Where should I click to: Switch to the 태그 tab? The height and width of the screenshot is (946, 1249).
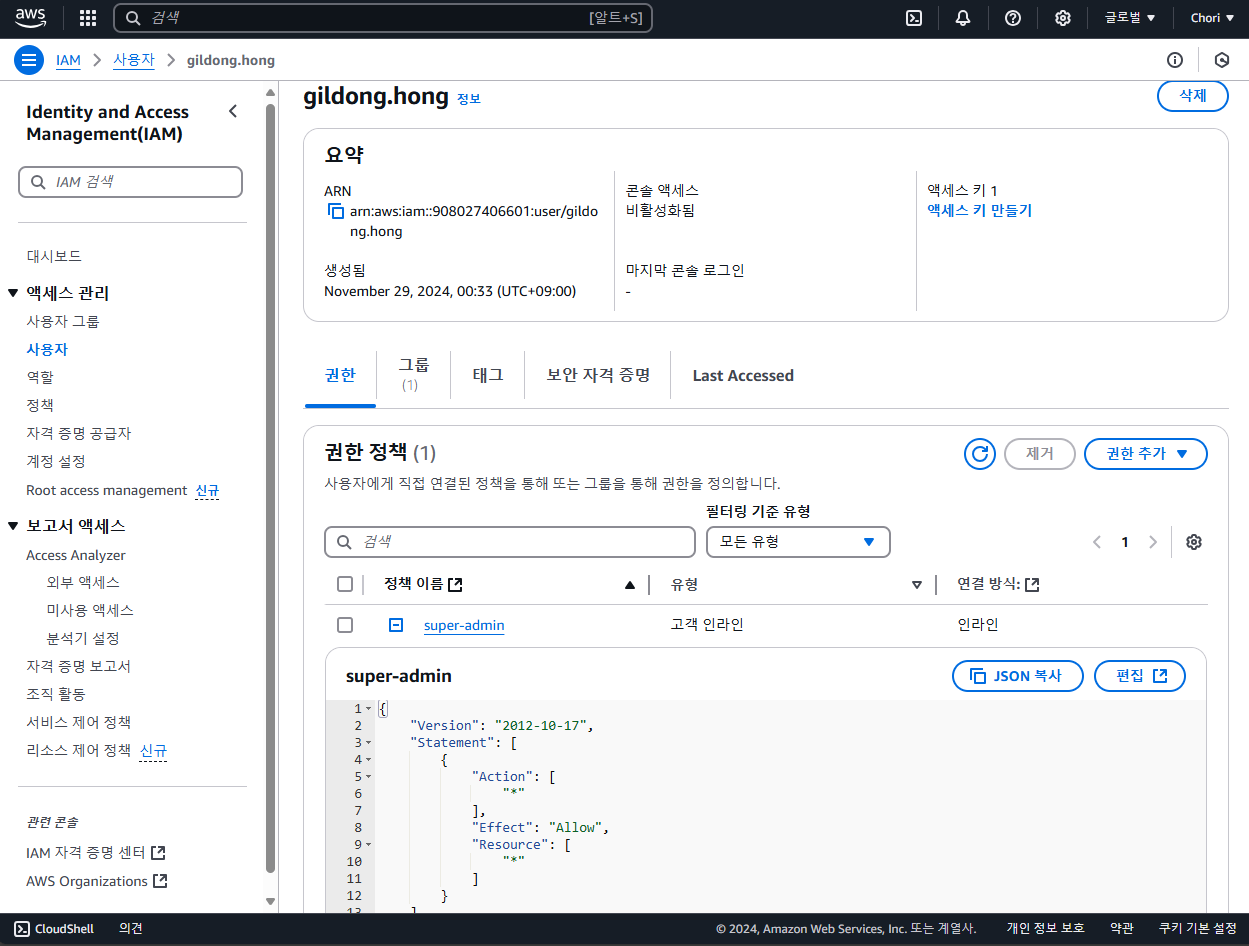pyautogui.click(x=488, y=376)
